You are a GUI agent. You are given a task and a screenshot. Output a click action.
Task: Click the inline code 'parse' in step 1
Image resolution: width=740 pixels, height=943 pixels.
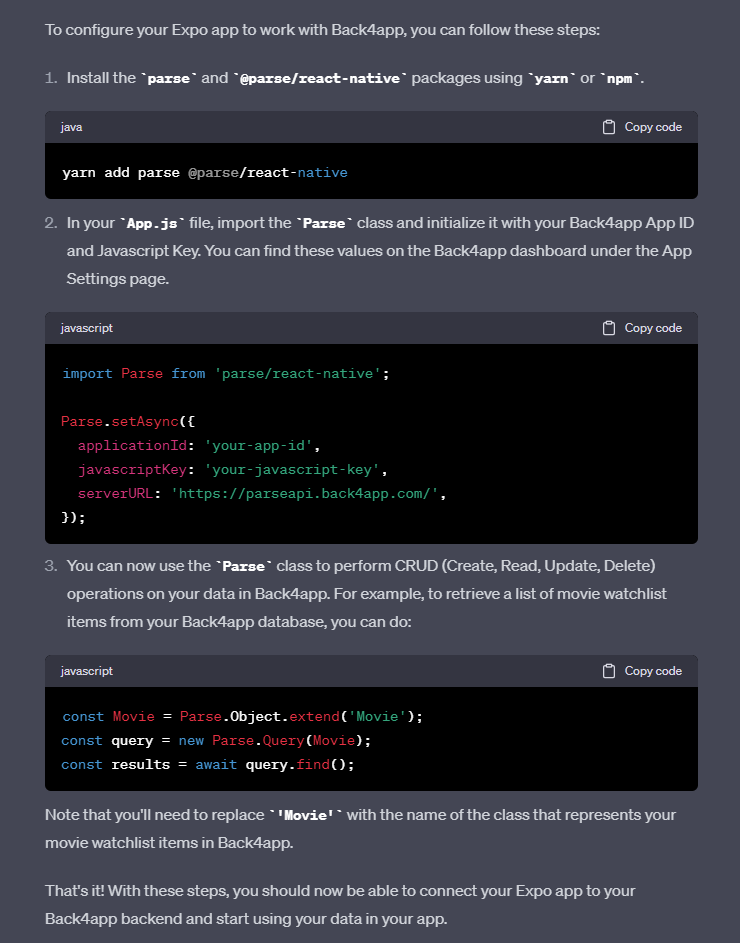169,78
